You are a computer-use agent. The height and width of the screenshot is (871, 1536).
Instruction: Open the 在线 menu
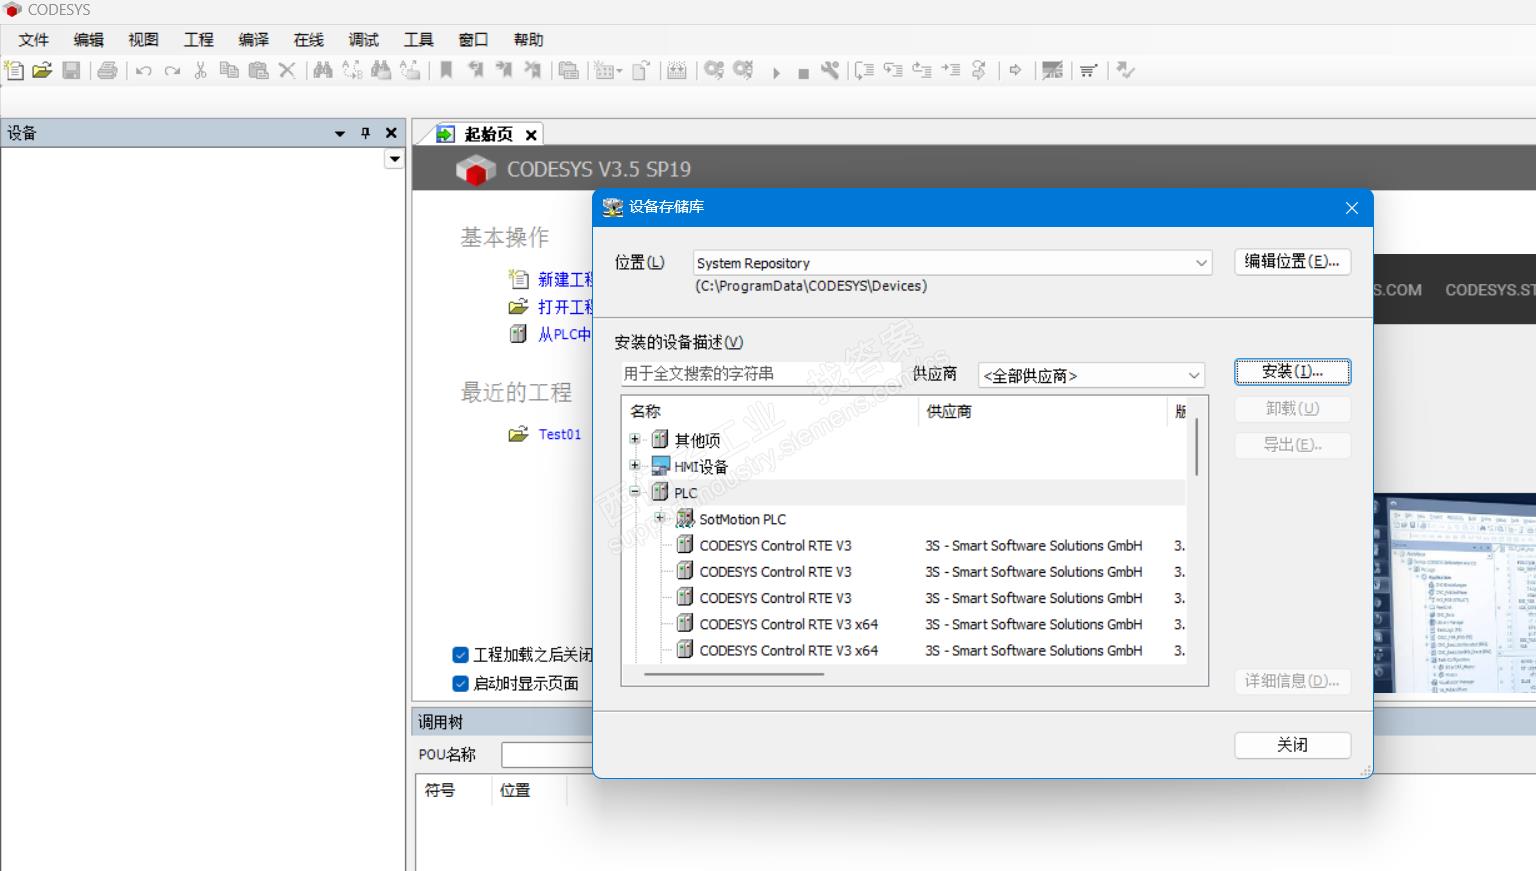pyautogui.click(x=309, y=40)
